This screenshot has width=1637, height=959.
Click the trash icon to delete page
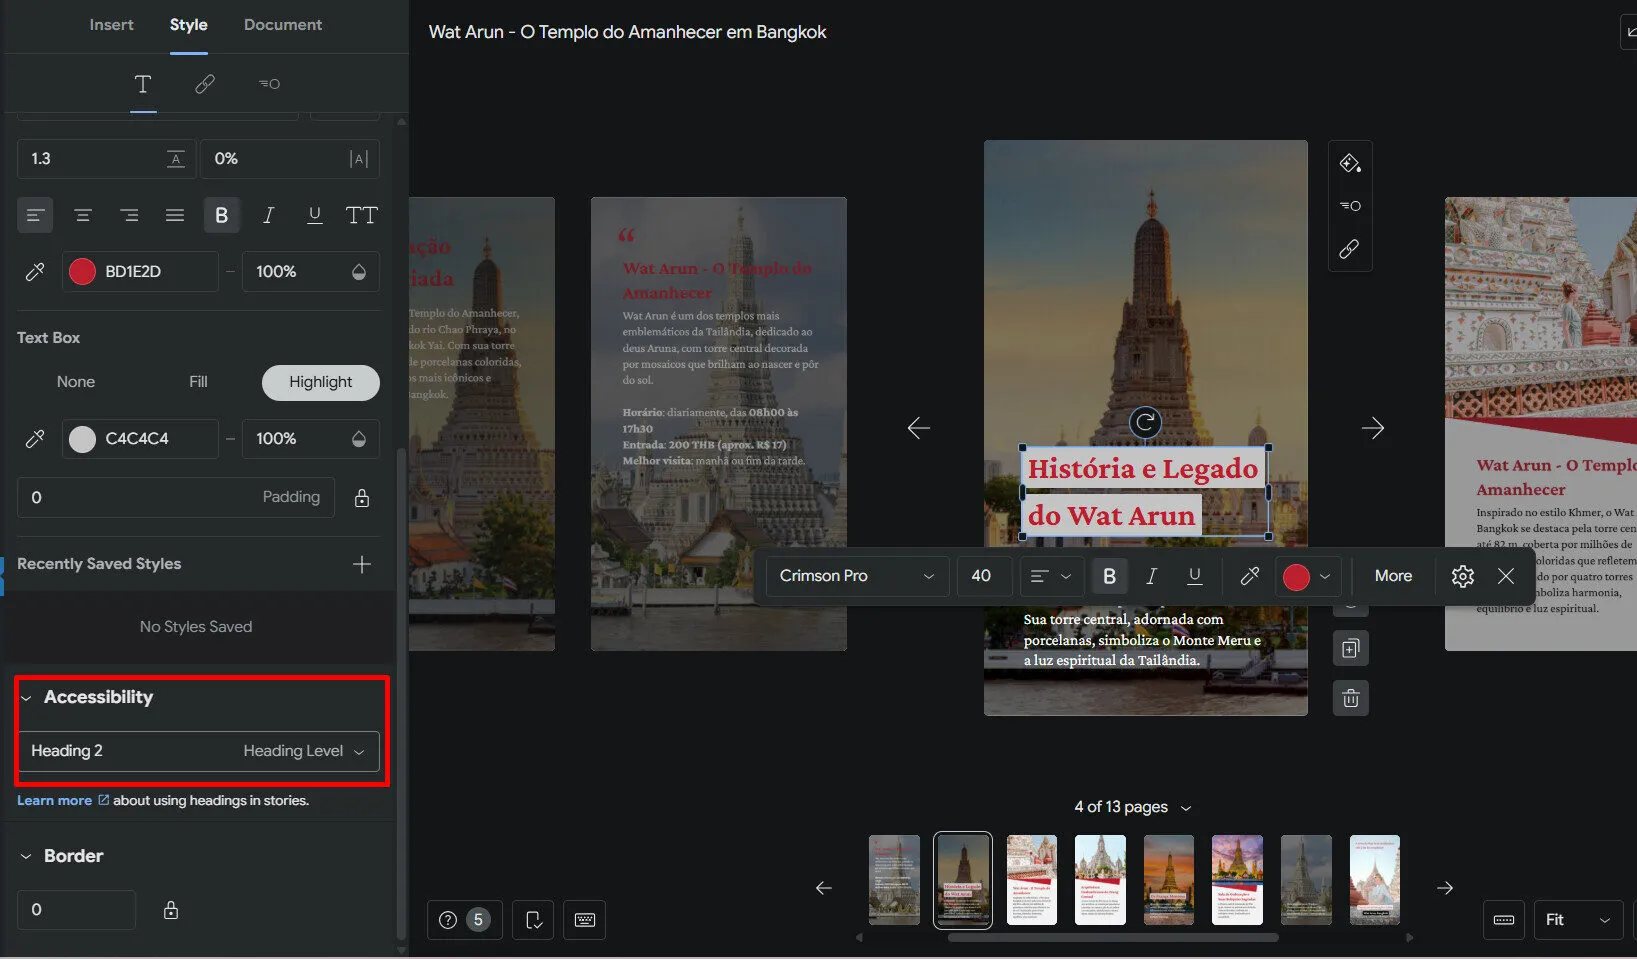(1350, 698)
